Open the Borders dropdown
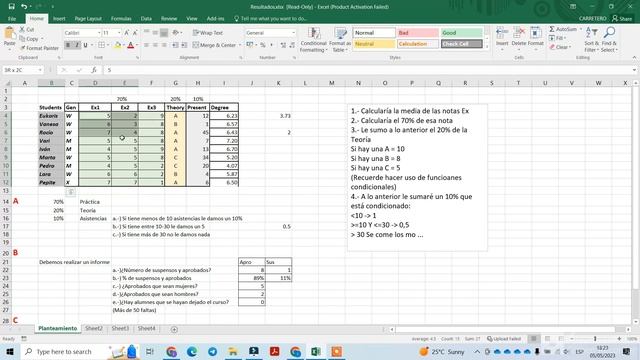 pos(109,45)
